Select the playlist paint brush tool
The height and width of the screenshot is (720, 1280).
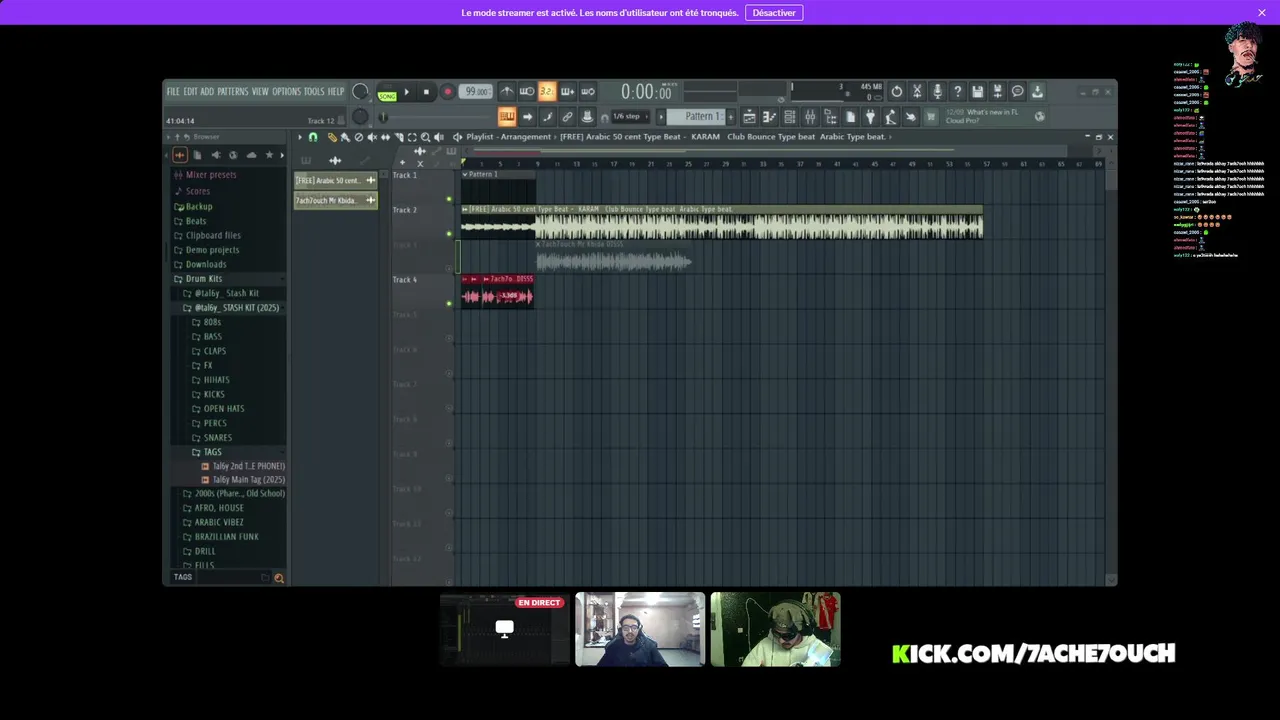(345, 137)
